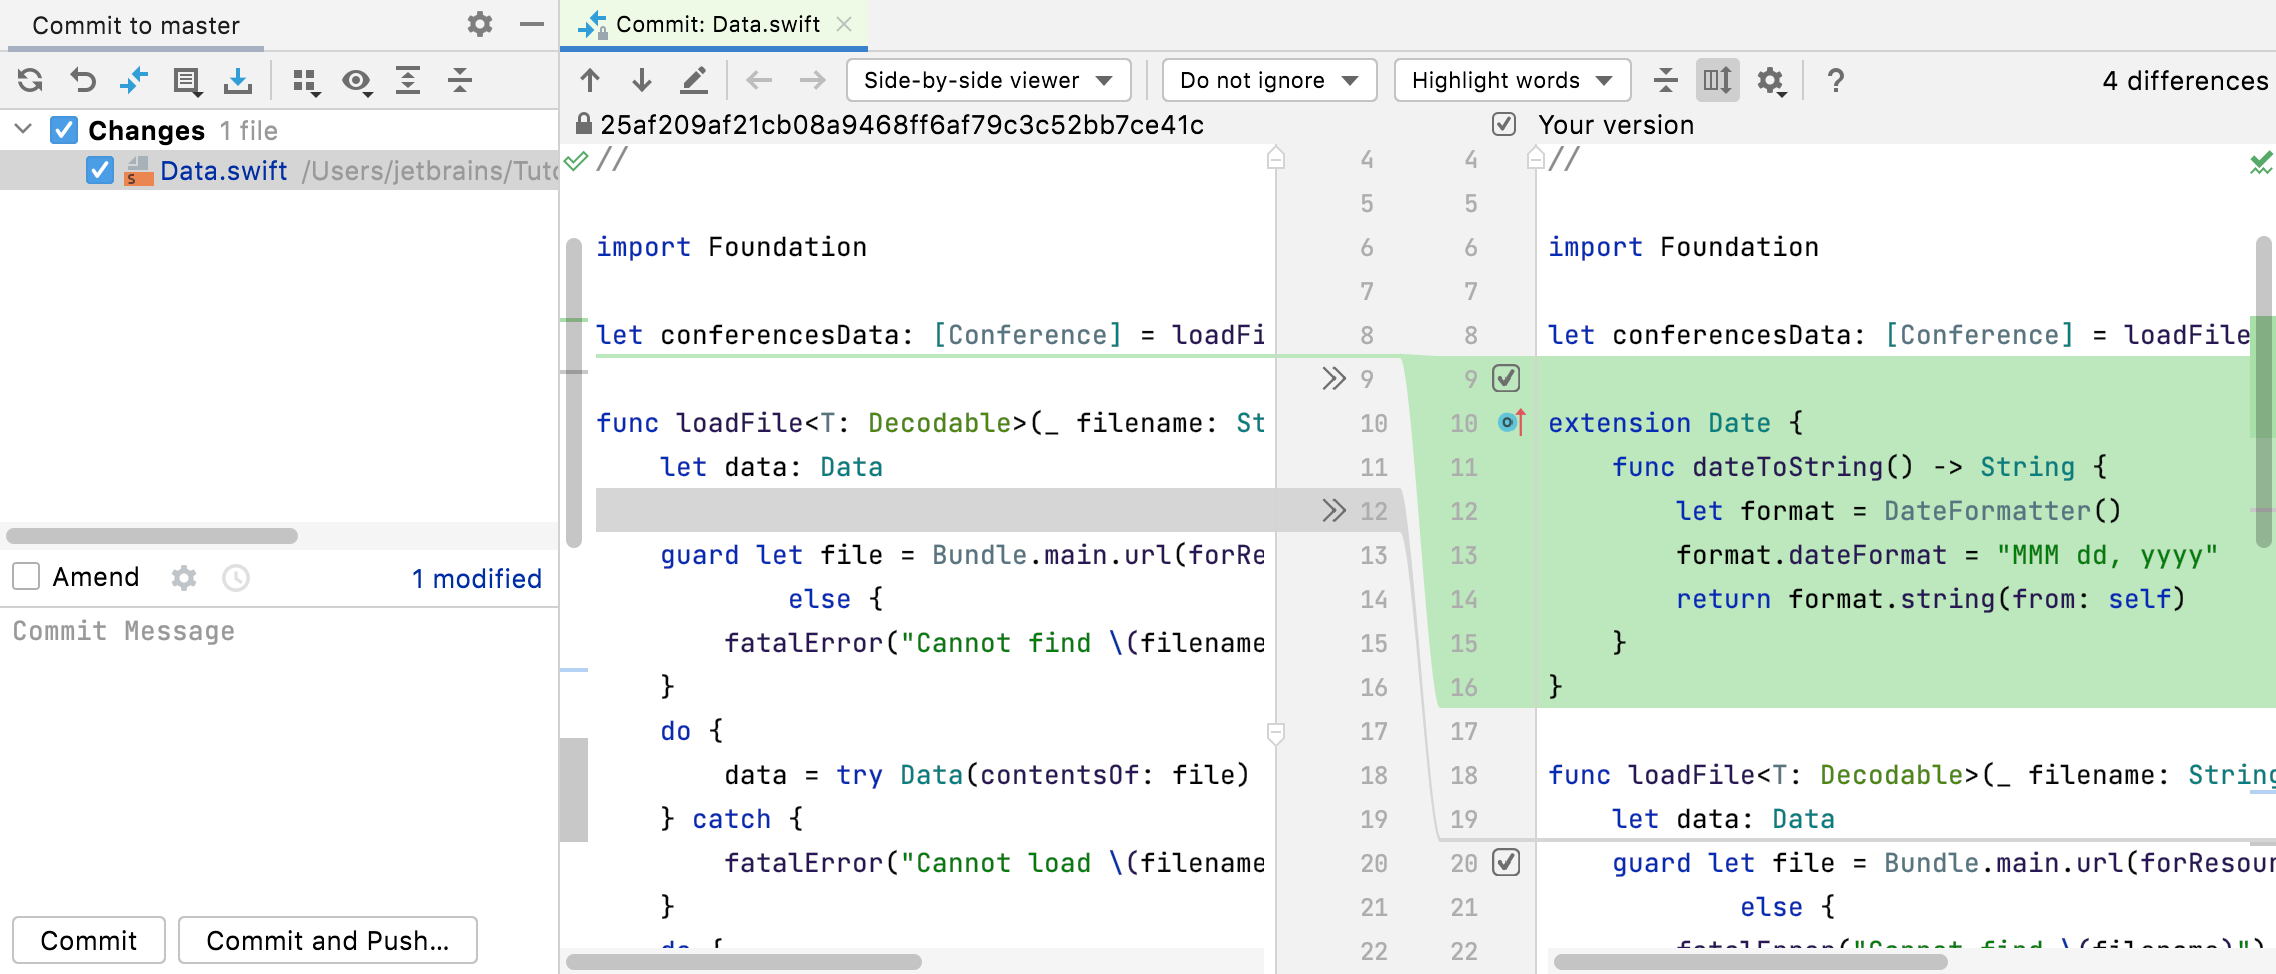The width and height of the screenshot is (2276, 974).
Task: Hide the Commit tool window
Action: (x=532, y=24)
